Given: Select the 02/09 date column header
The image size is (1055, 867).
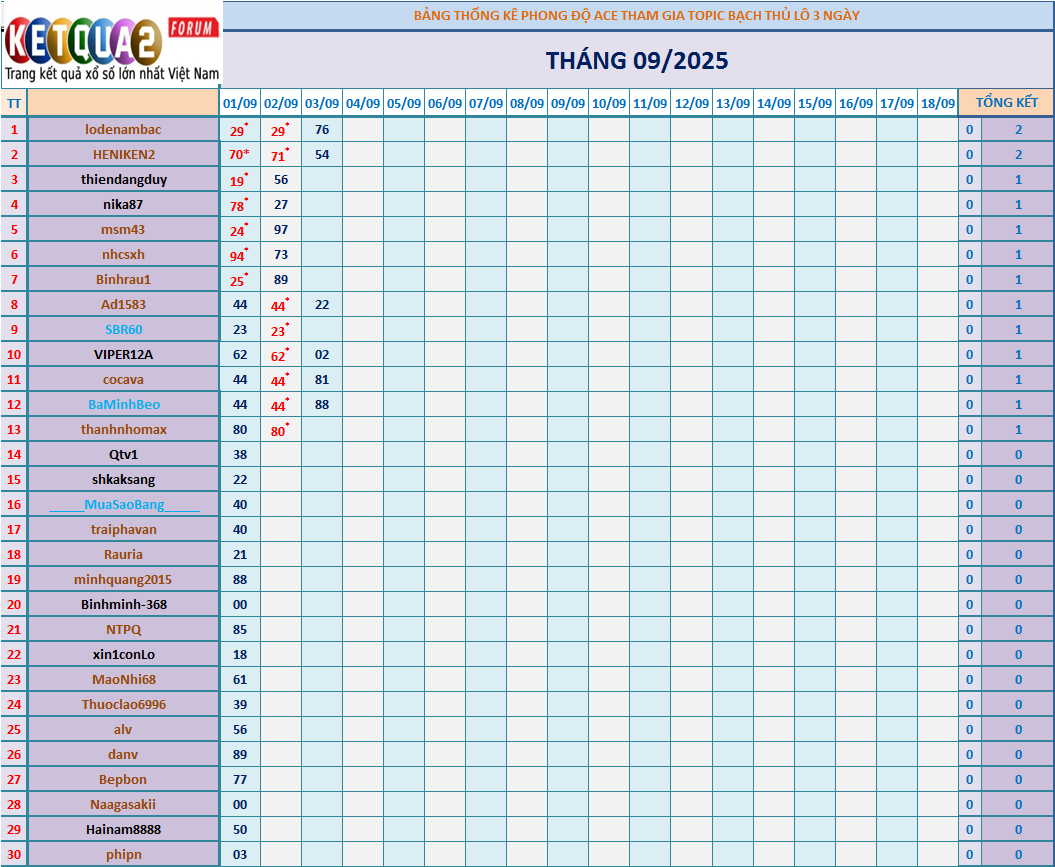Looking at the screenshot, I should [x=281, y=104].
